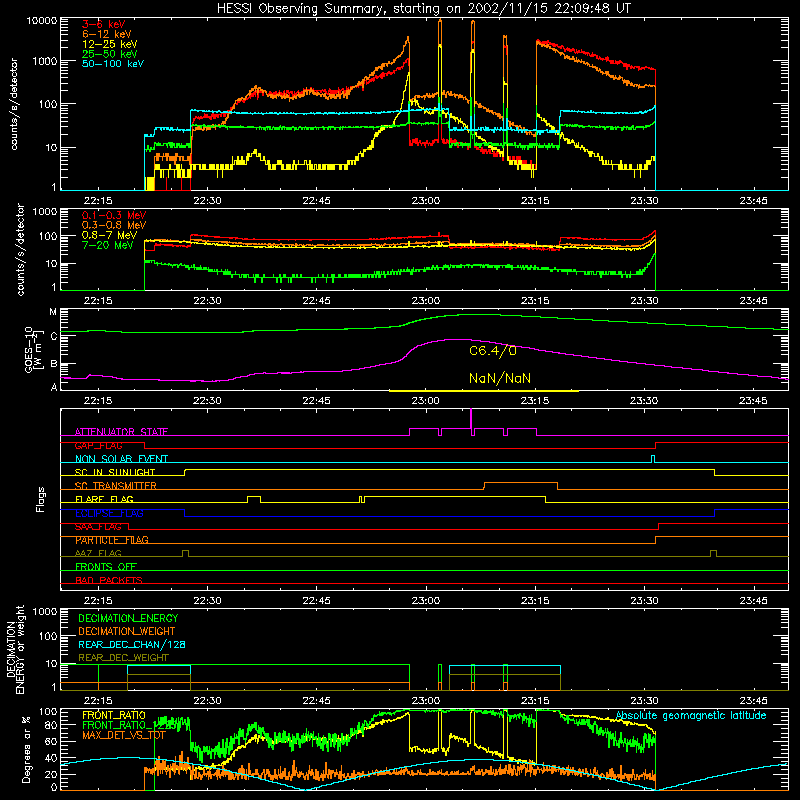Click the 22:30 tick under the GOES panel
Screen dimensions: 800x800
207,401
